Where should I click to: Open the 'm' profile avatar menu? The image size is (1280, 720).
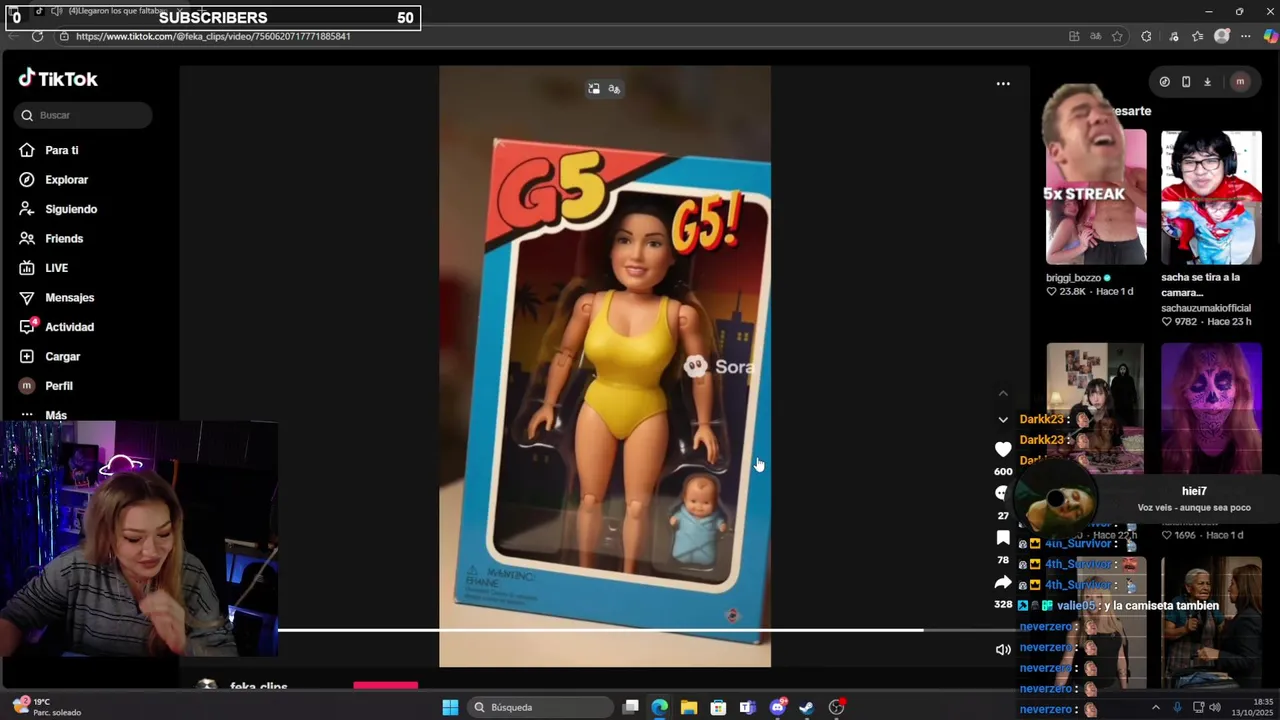[1240, 82]
